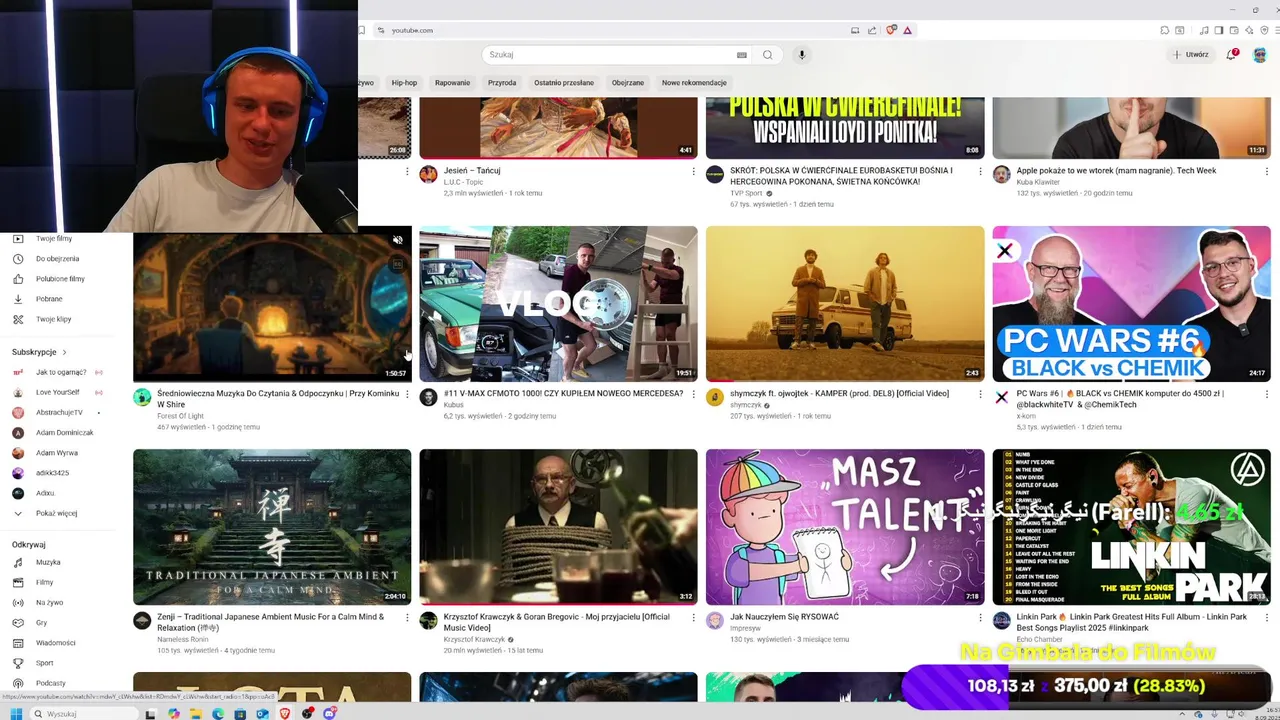Open the media control music note icon
Screen dimensions: 1280x720
click(x=1204, y=30)
